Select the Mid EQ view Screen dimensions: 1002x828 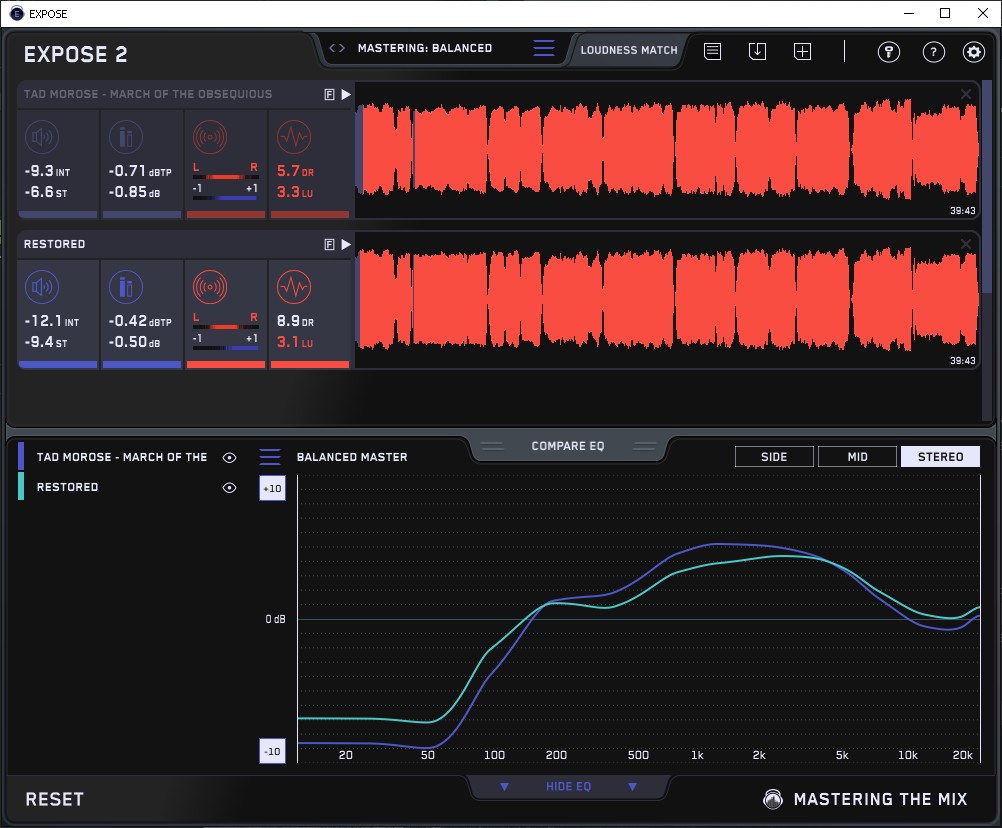(x=857, y=457)
